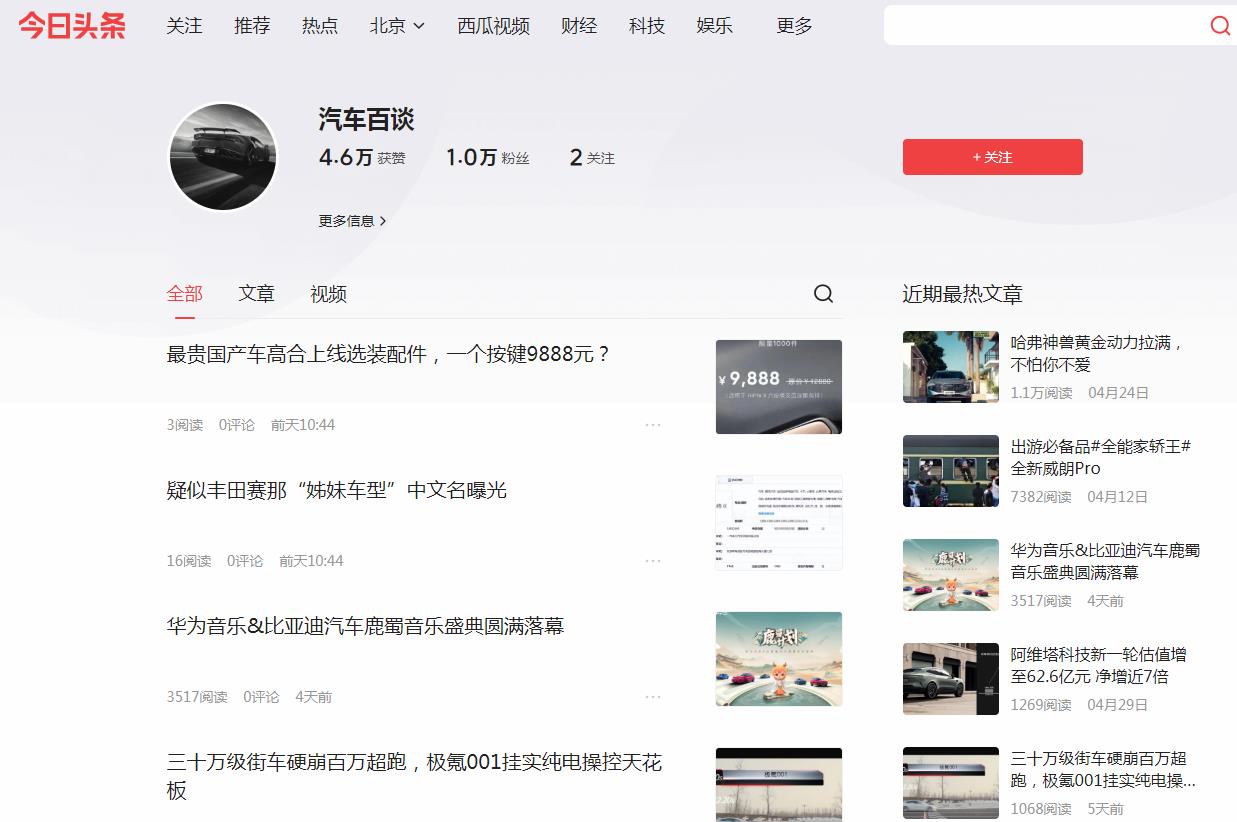Click the 3阅读 read count
The image size is (1237, 822).
click(185, 425)
